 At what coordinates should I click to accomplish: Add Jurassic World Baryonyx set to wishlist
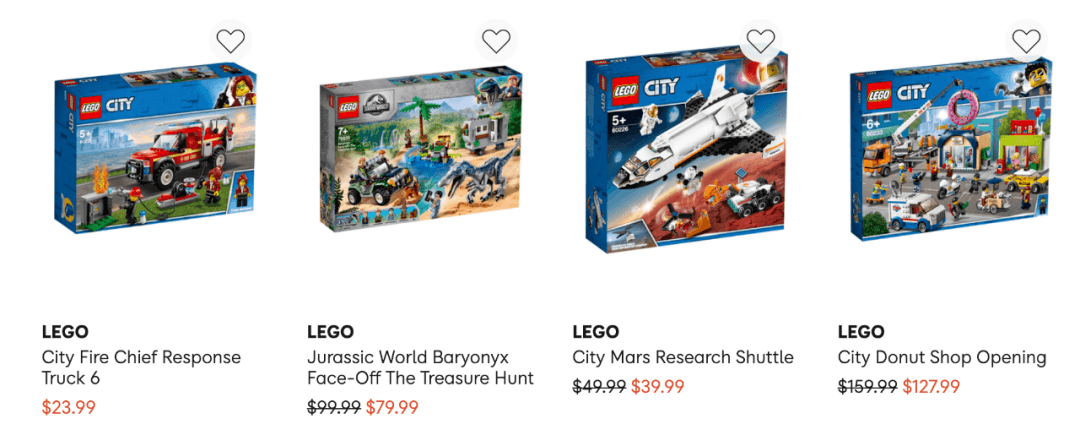pos(496,41)
